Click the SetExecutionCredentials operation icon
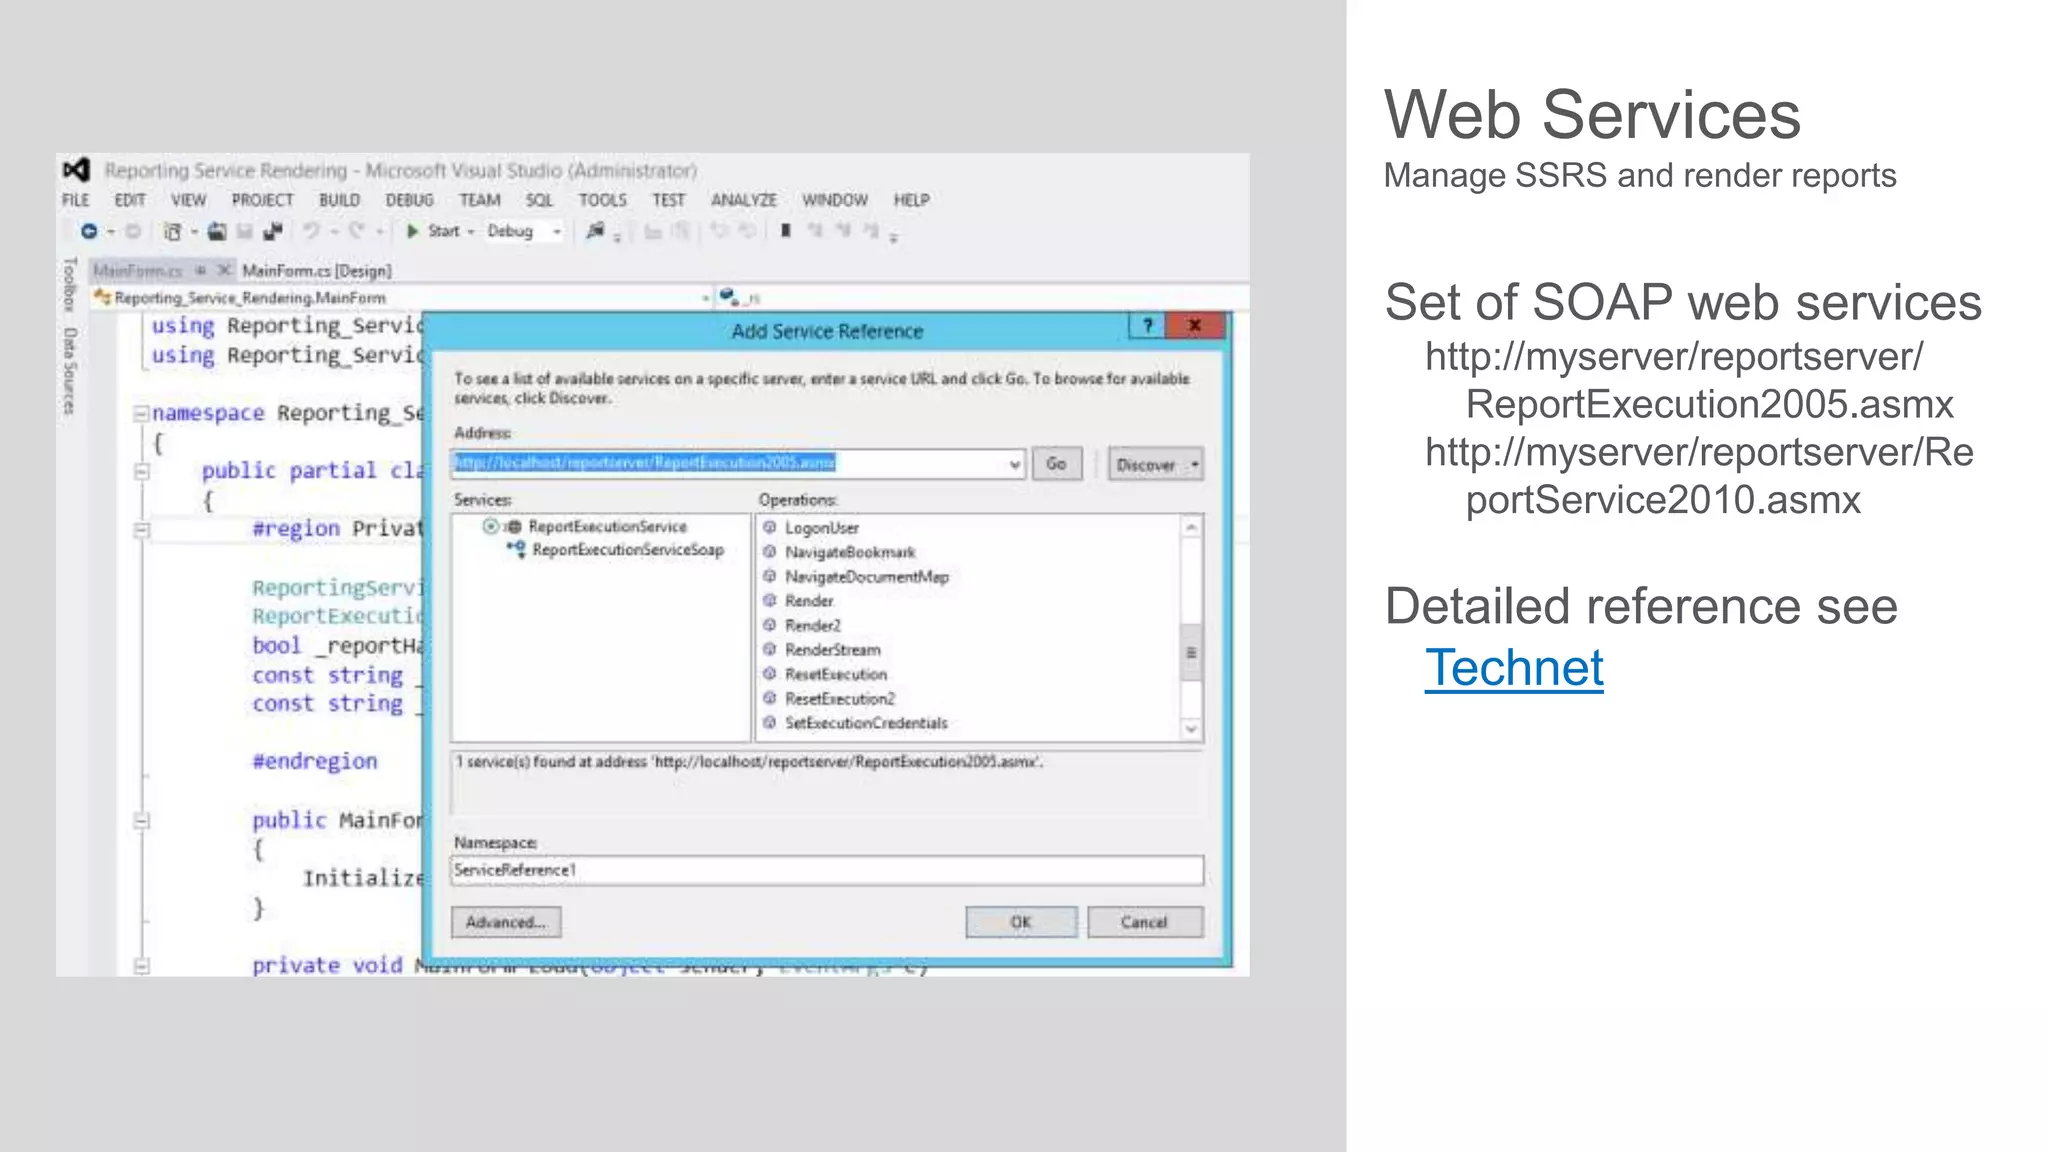2048x1152 pixels. [770, 722]
